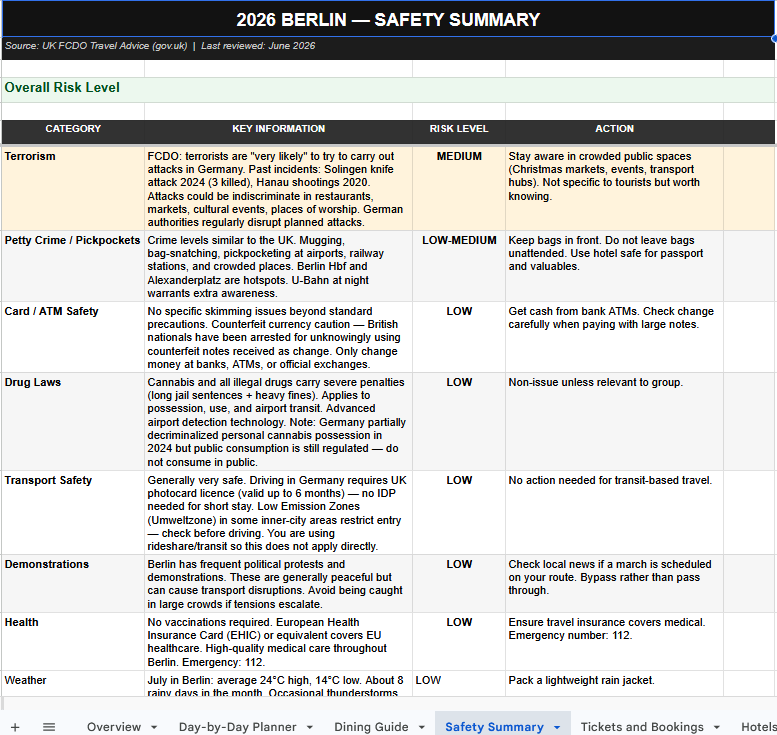Switch to Day-by-Day Planner sheet
Image resolution: width=777 pixels, height=735 pixels.
click(237, 727)
